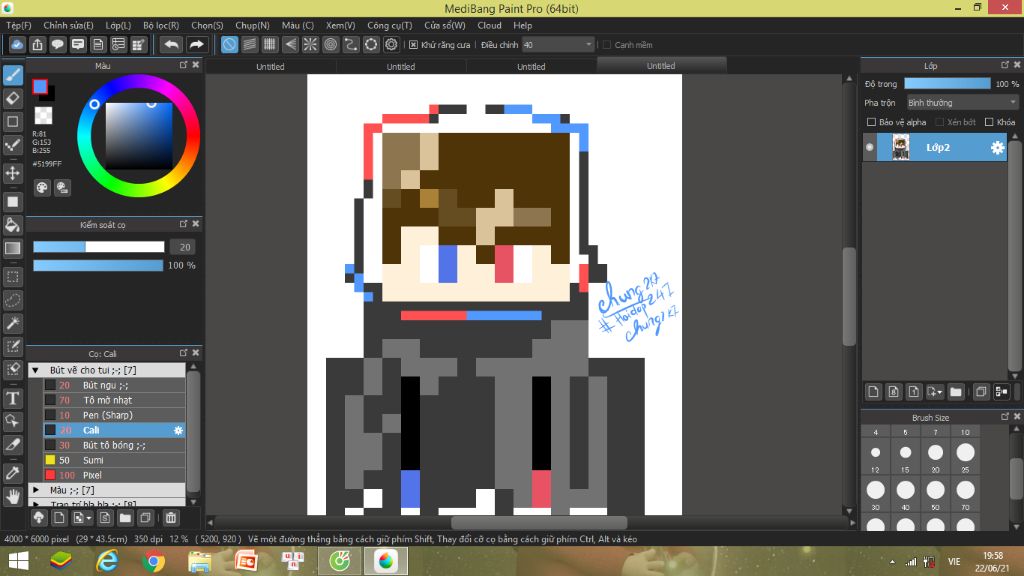Viewport: 1024px width, 576px height.
Task: Select the Move tool
Action: point(13,173)
